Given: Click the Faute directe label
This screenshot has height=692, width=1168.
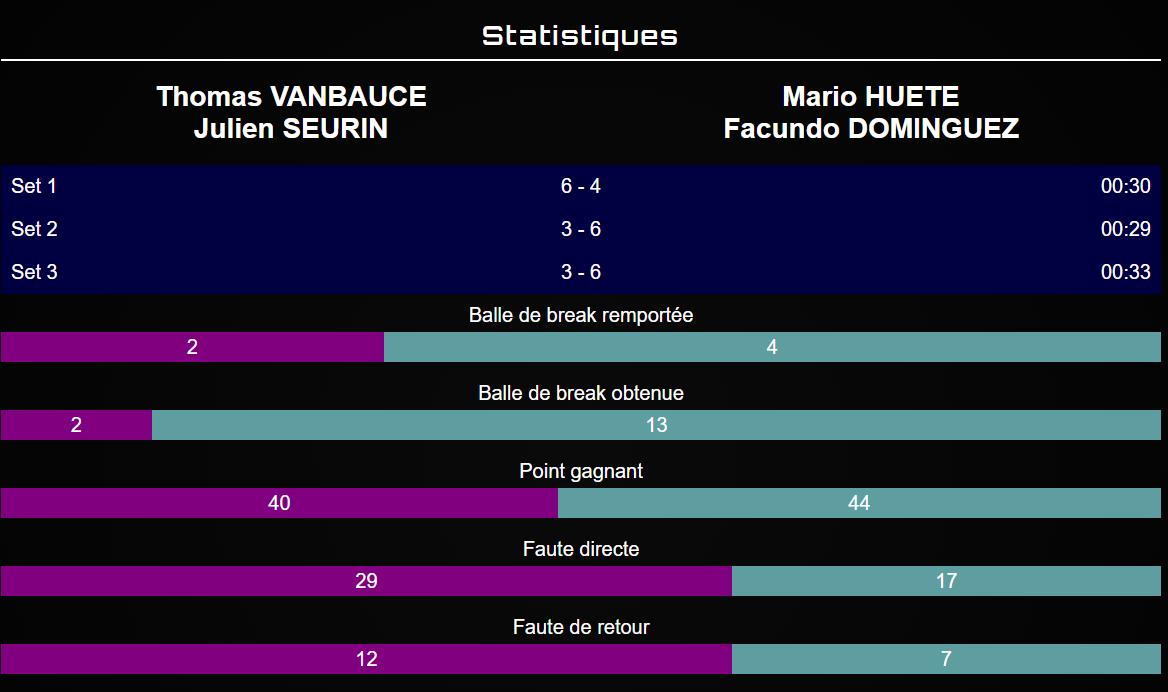Looking at the screenshot, I should [581, 549].
